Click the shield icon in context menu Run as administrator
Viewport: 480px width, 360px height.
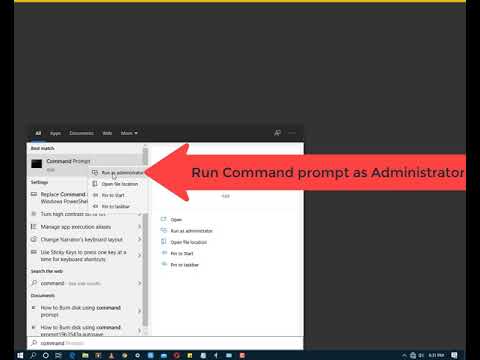point(95,172)
